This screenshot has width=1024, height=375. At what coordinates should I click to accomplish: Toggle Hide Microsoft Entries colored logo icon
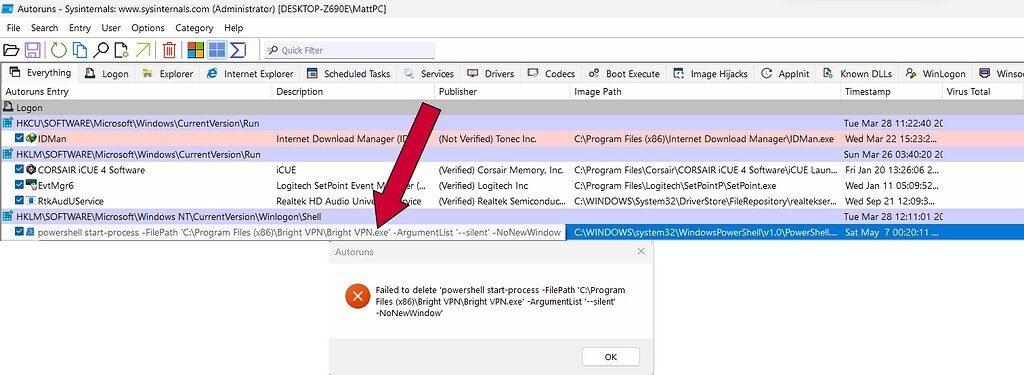pos(195,50)
